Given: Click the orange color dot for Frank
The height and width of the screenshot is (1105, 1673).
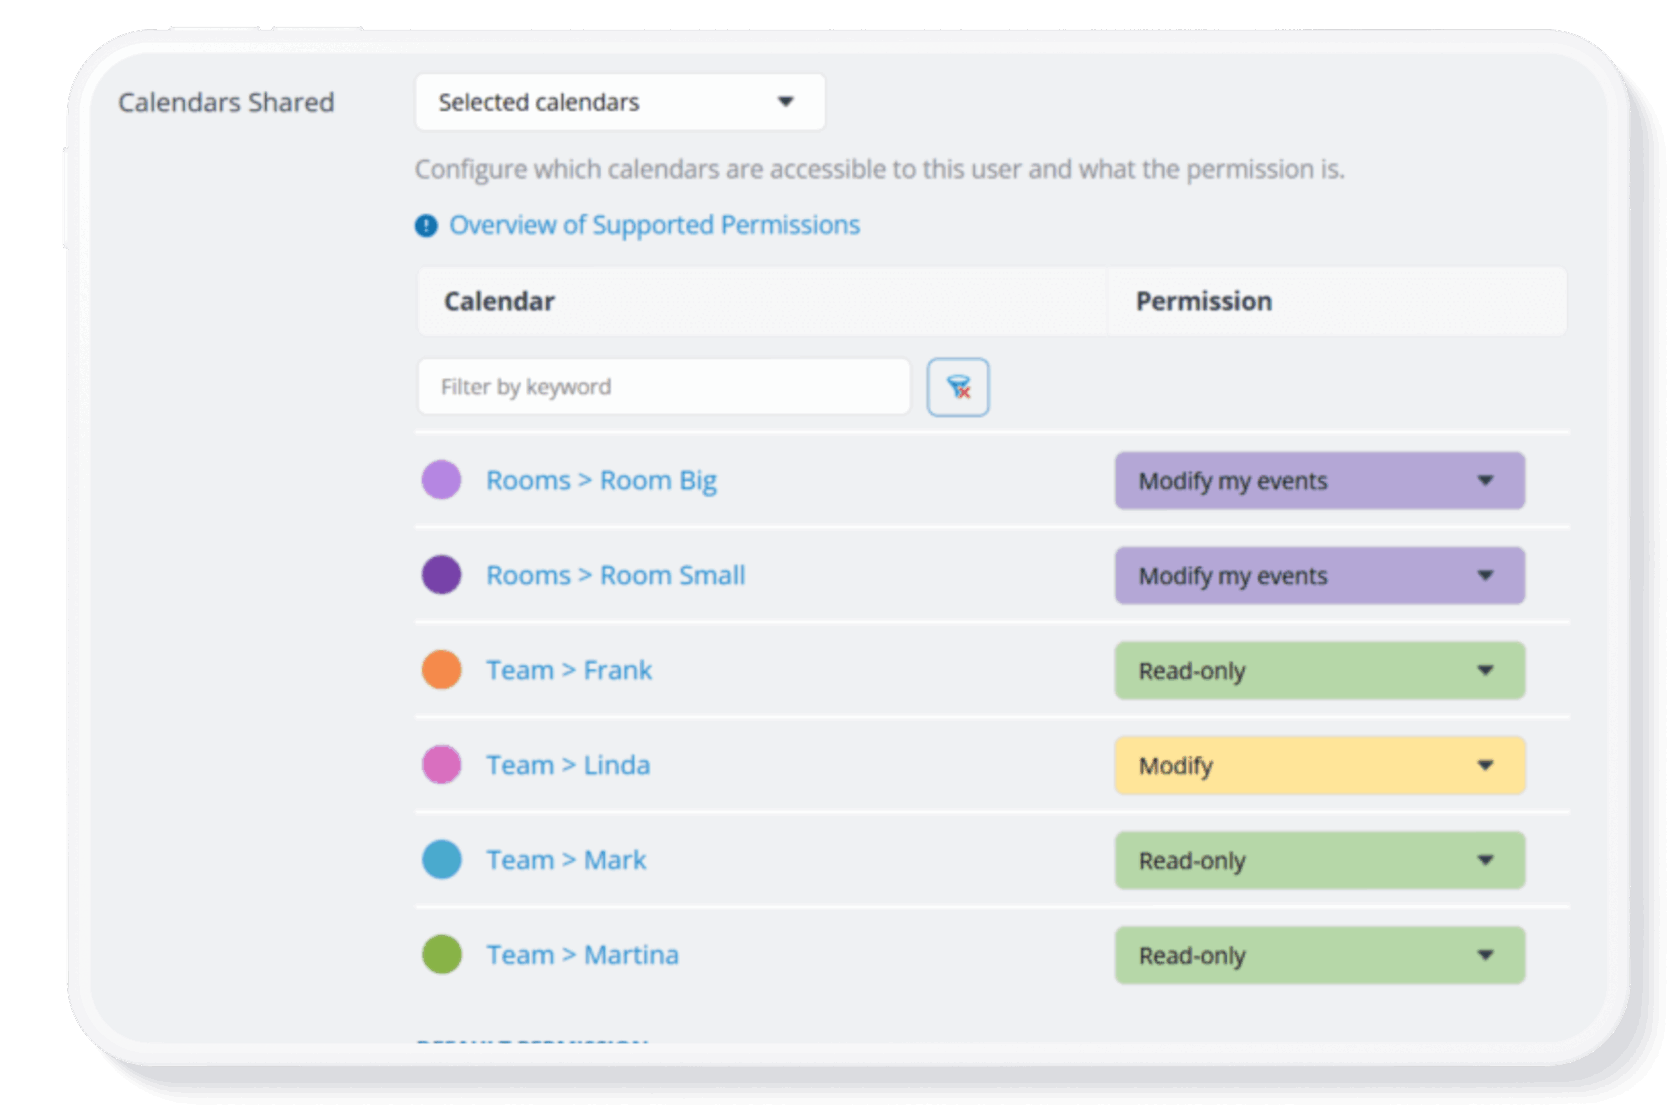Looking at the screenshot, I should [x=441, y=670].
